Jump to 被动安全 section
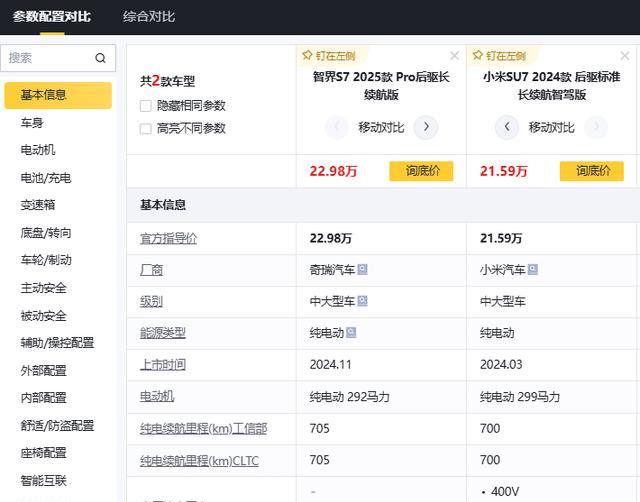 coord(43,315)
